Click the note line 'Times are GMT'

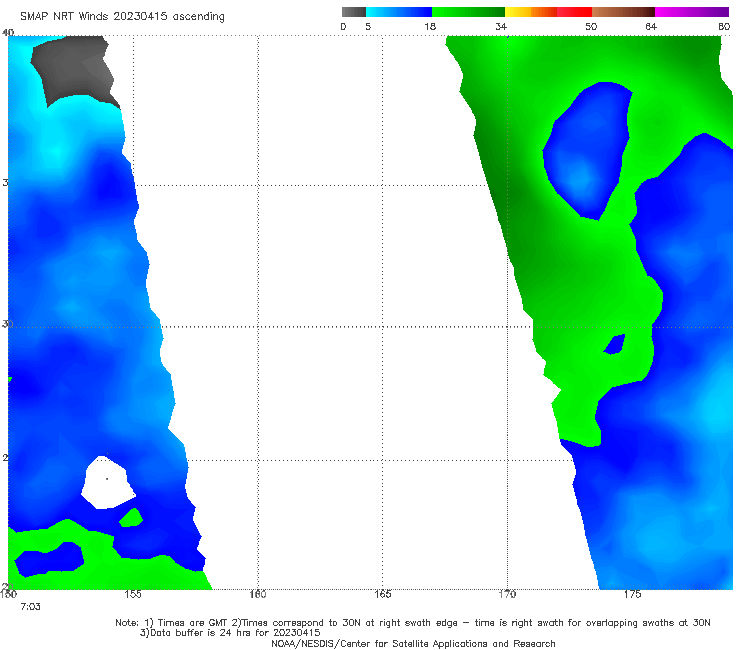193,623
